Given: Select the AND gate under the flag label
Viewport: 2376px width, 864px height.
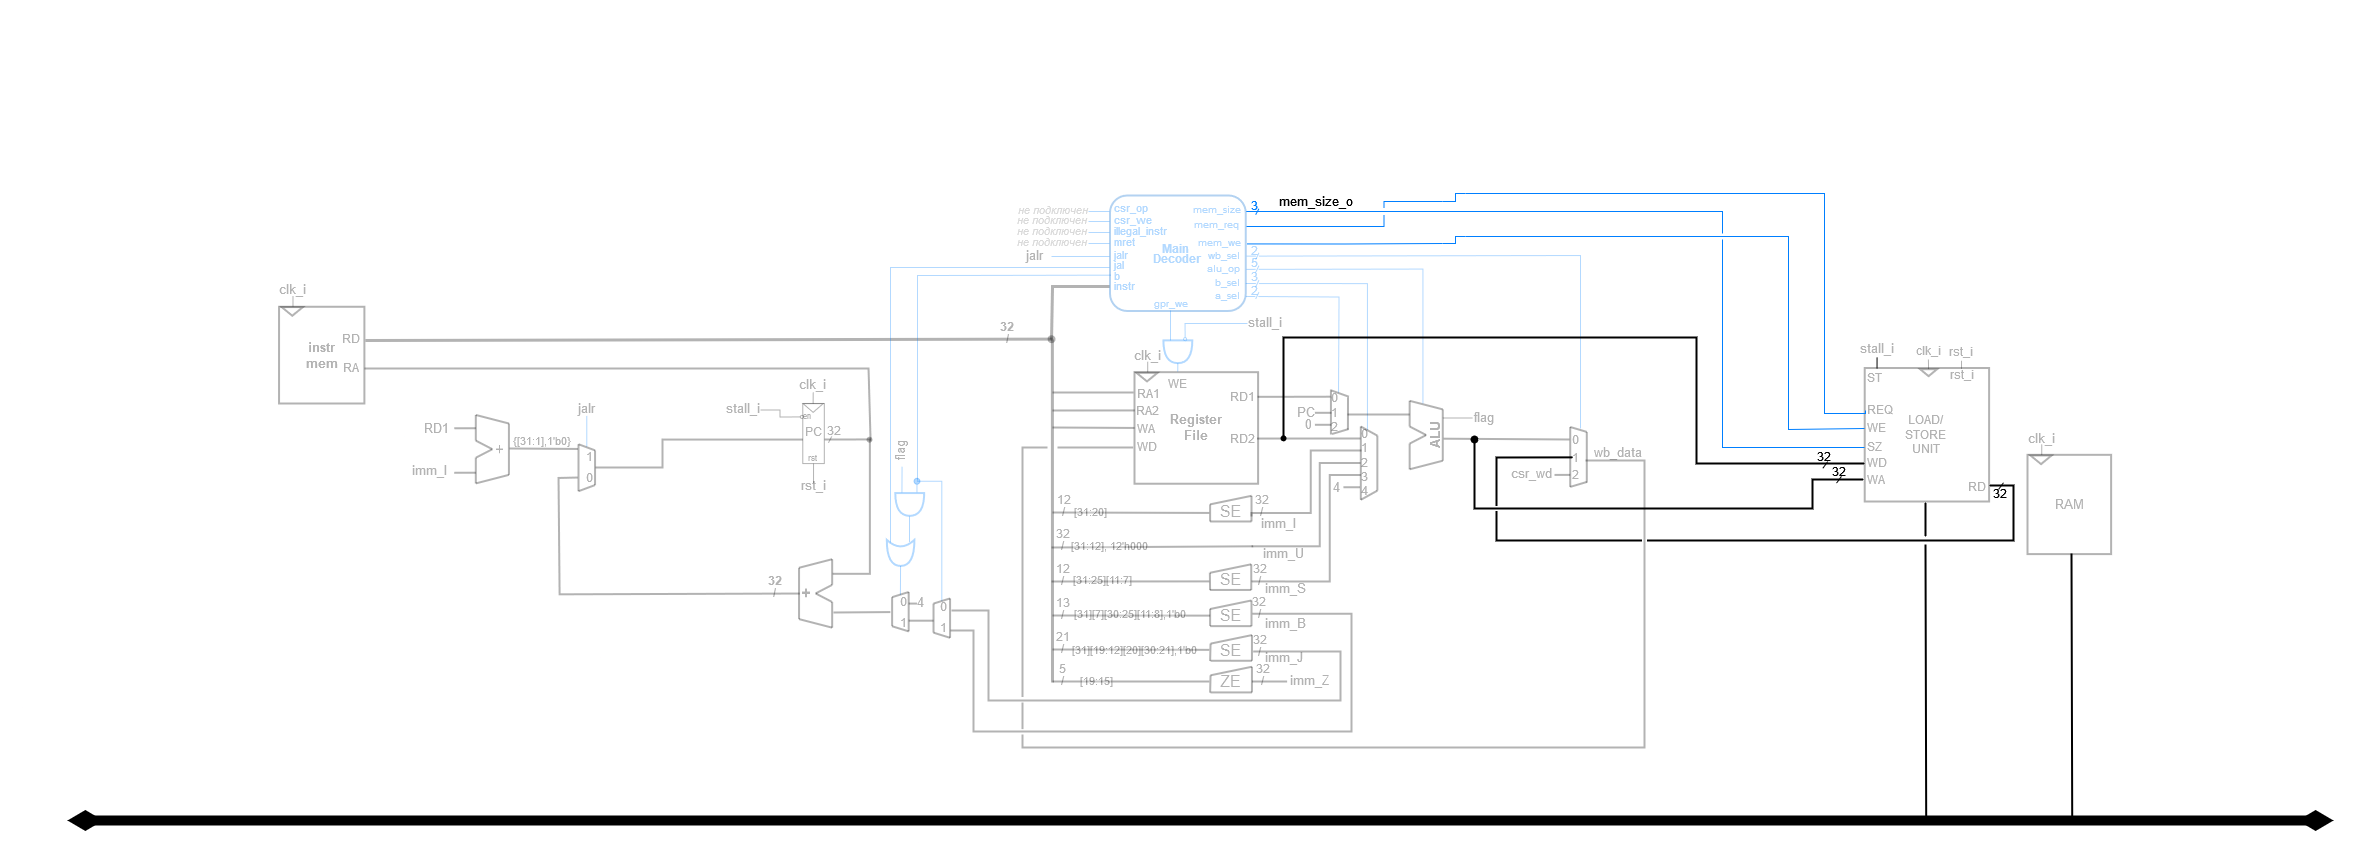Looking at the screenshot, I should click(x=909, y=503).
